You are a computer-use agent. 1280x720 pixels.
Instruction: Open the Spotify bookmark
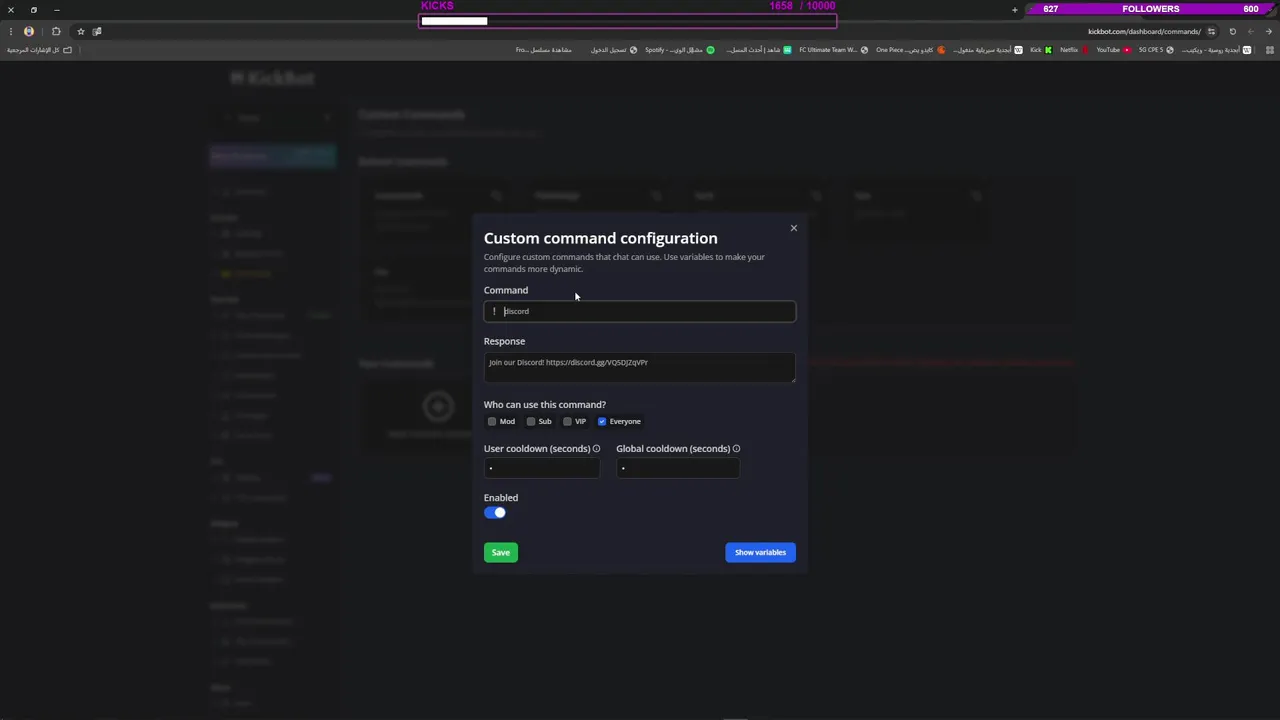(x=680, y=50)
